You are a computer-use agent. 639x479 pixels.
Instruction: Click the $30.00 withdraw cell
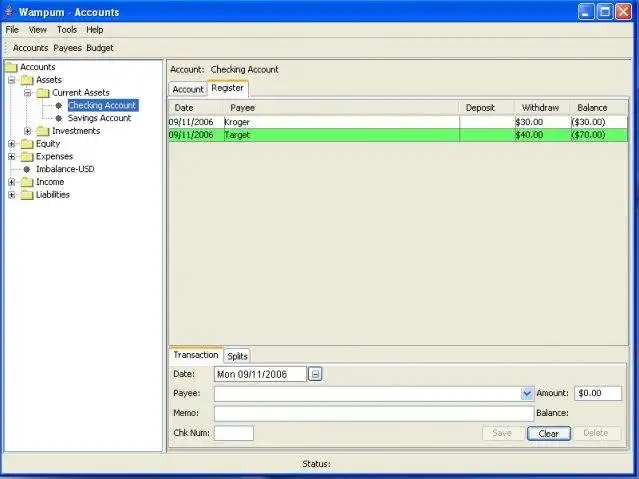[x=542, y=122]
